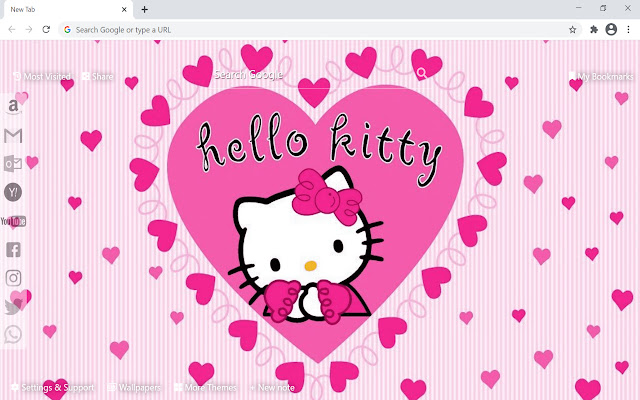Select the New Tab tab
The image size is (640, 400).
pos(68,9)
